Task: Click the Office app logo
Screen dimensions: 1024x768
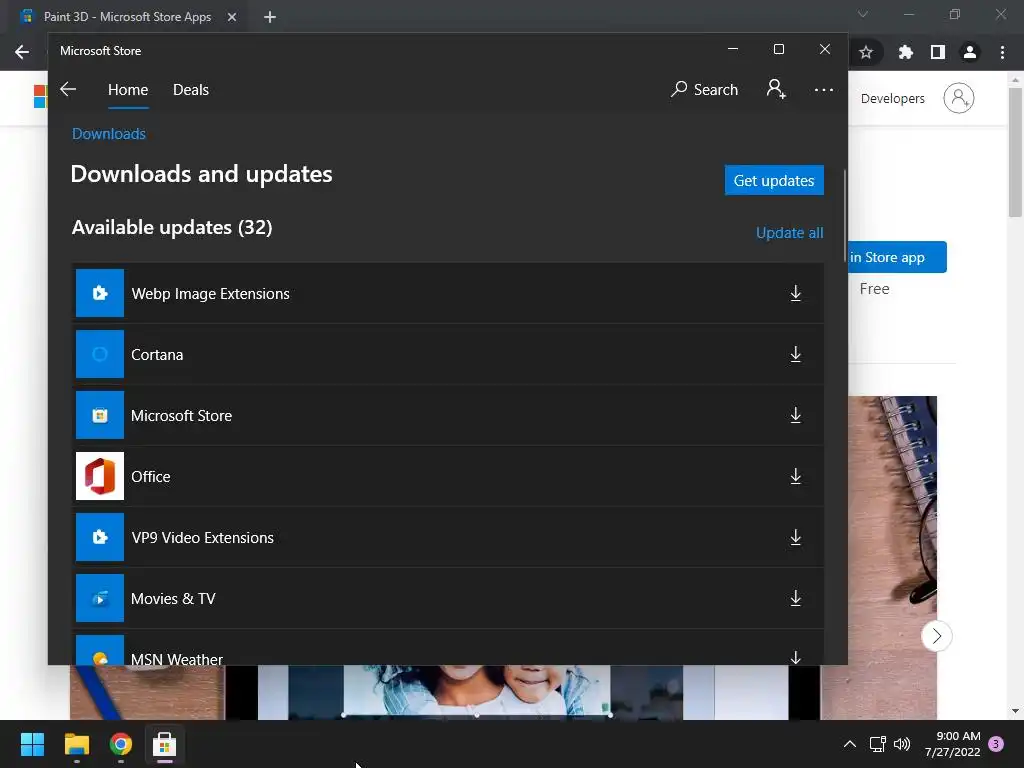Action: (100, 476)
